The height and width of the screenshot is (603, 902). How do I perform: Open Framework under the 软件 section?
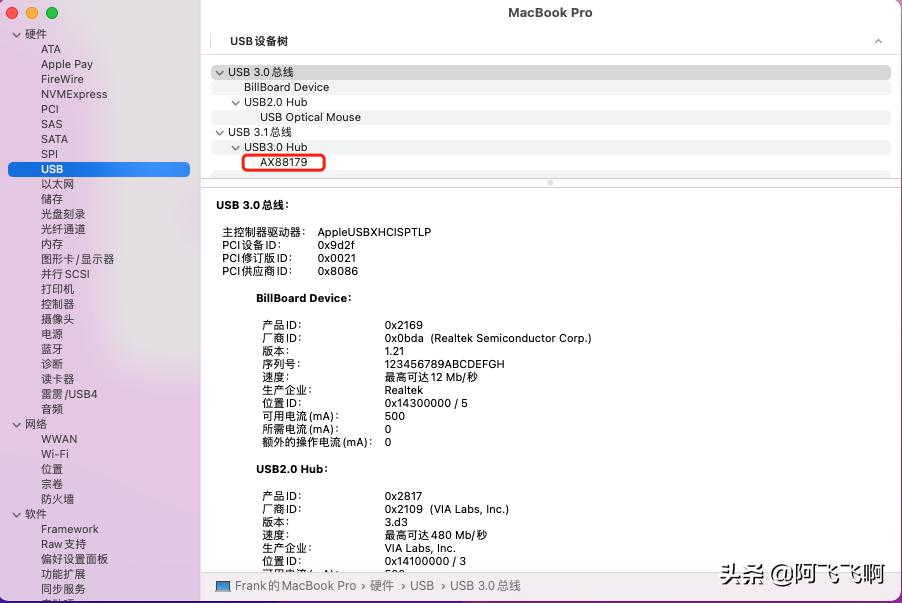[x=70, y=529]
